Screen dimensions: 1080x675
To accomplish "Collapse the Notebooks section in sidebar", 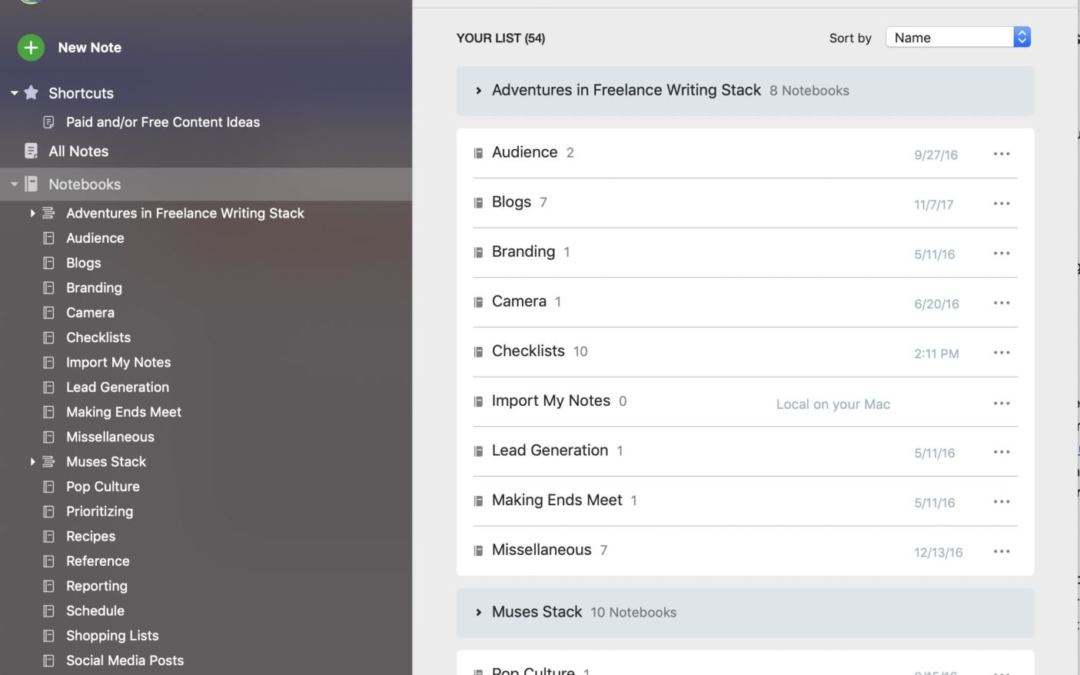I will point(14,184).
